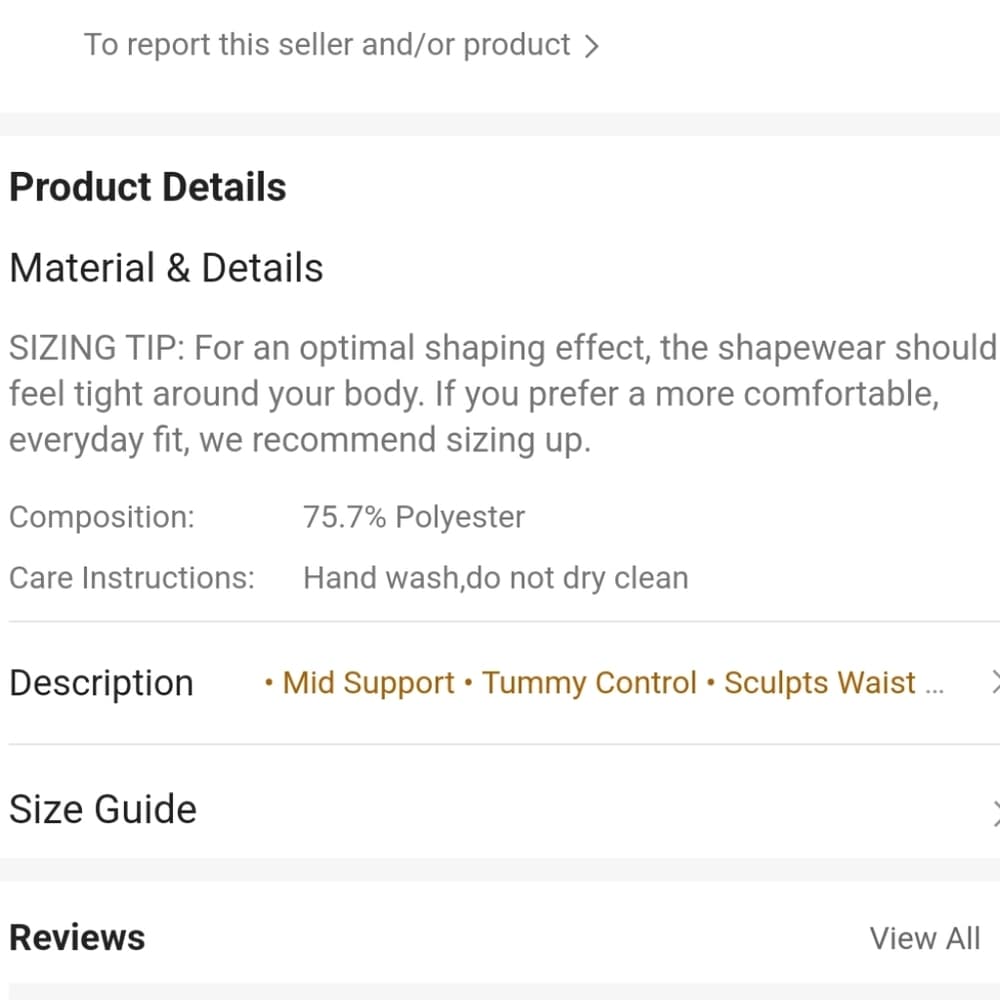The image size is (1000, 1000).
Task: Tap the SIZING TIP paragraph text
Action: click(x=503, y=394)
